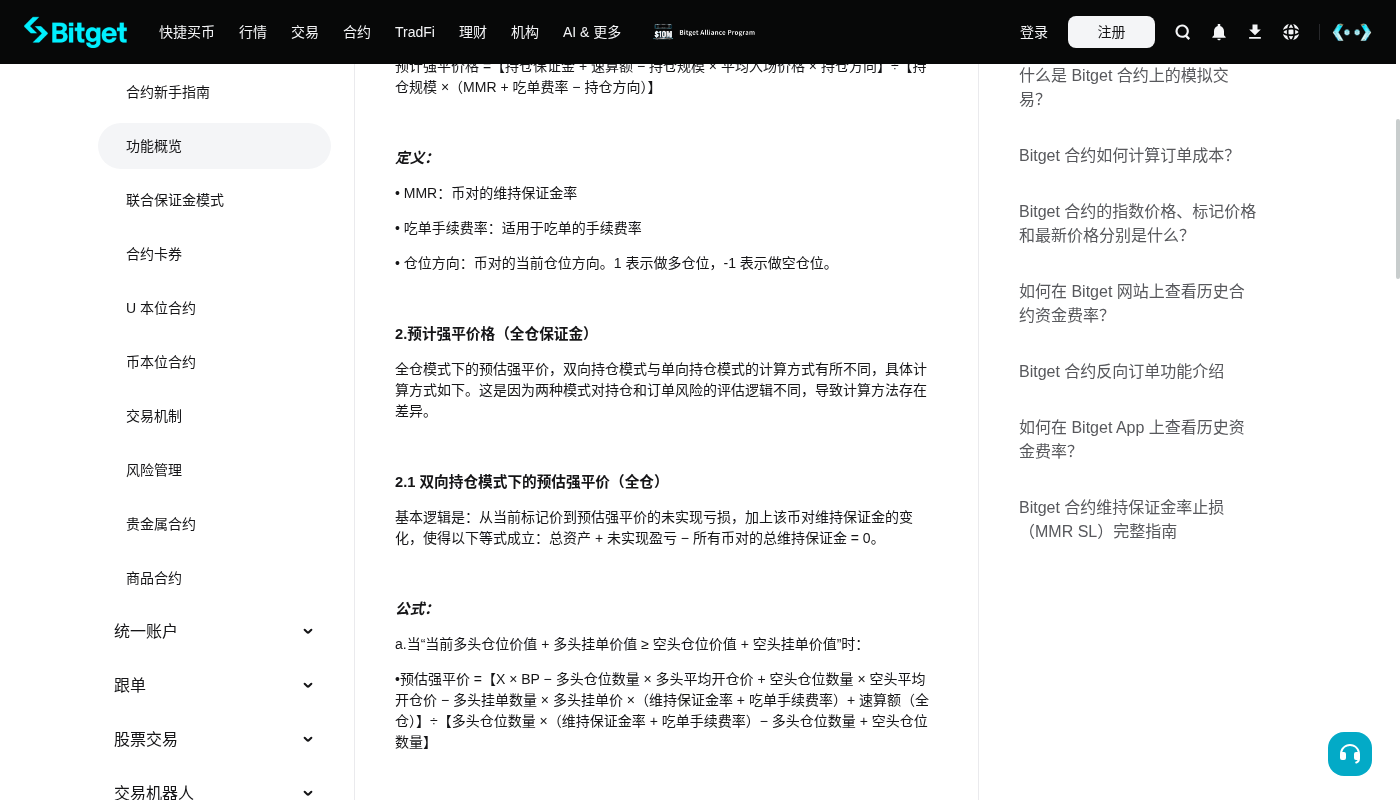
Task: Open the 合约 header menu
Action: click(357, 32)
